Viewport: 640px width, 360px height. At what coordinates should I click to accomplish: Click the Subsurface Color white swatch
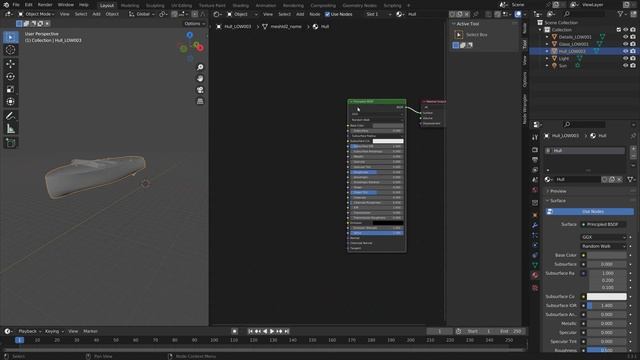[x=607, y=297]
